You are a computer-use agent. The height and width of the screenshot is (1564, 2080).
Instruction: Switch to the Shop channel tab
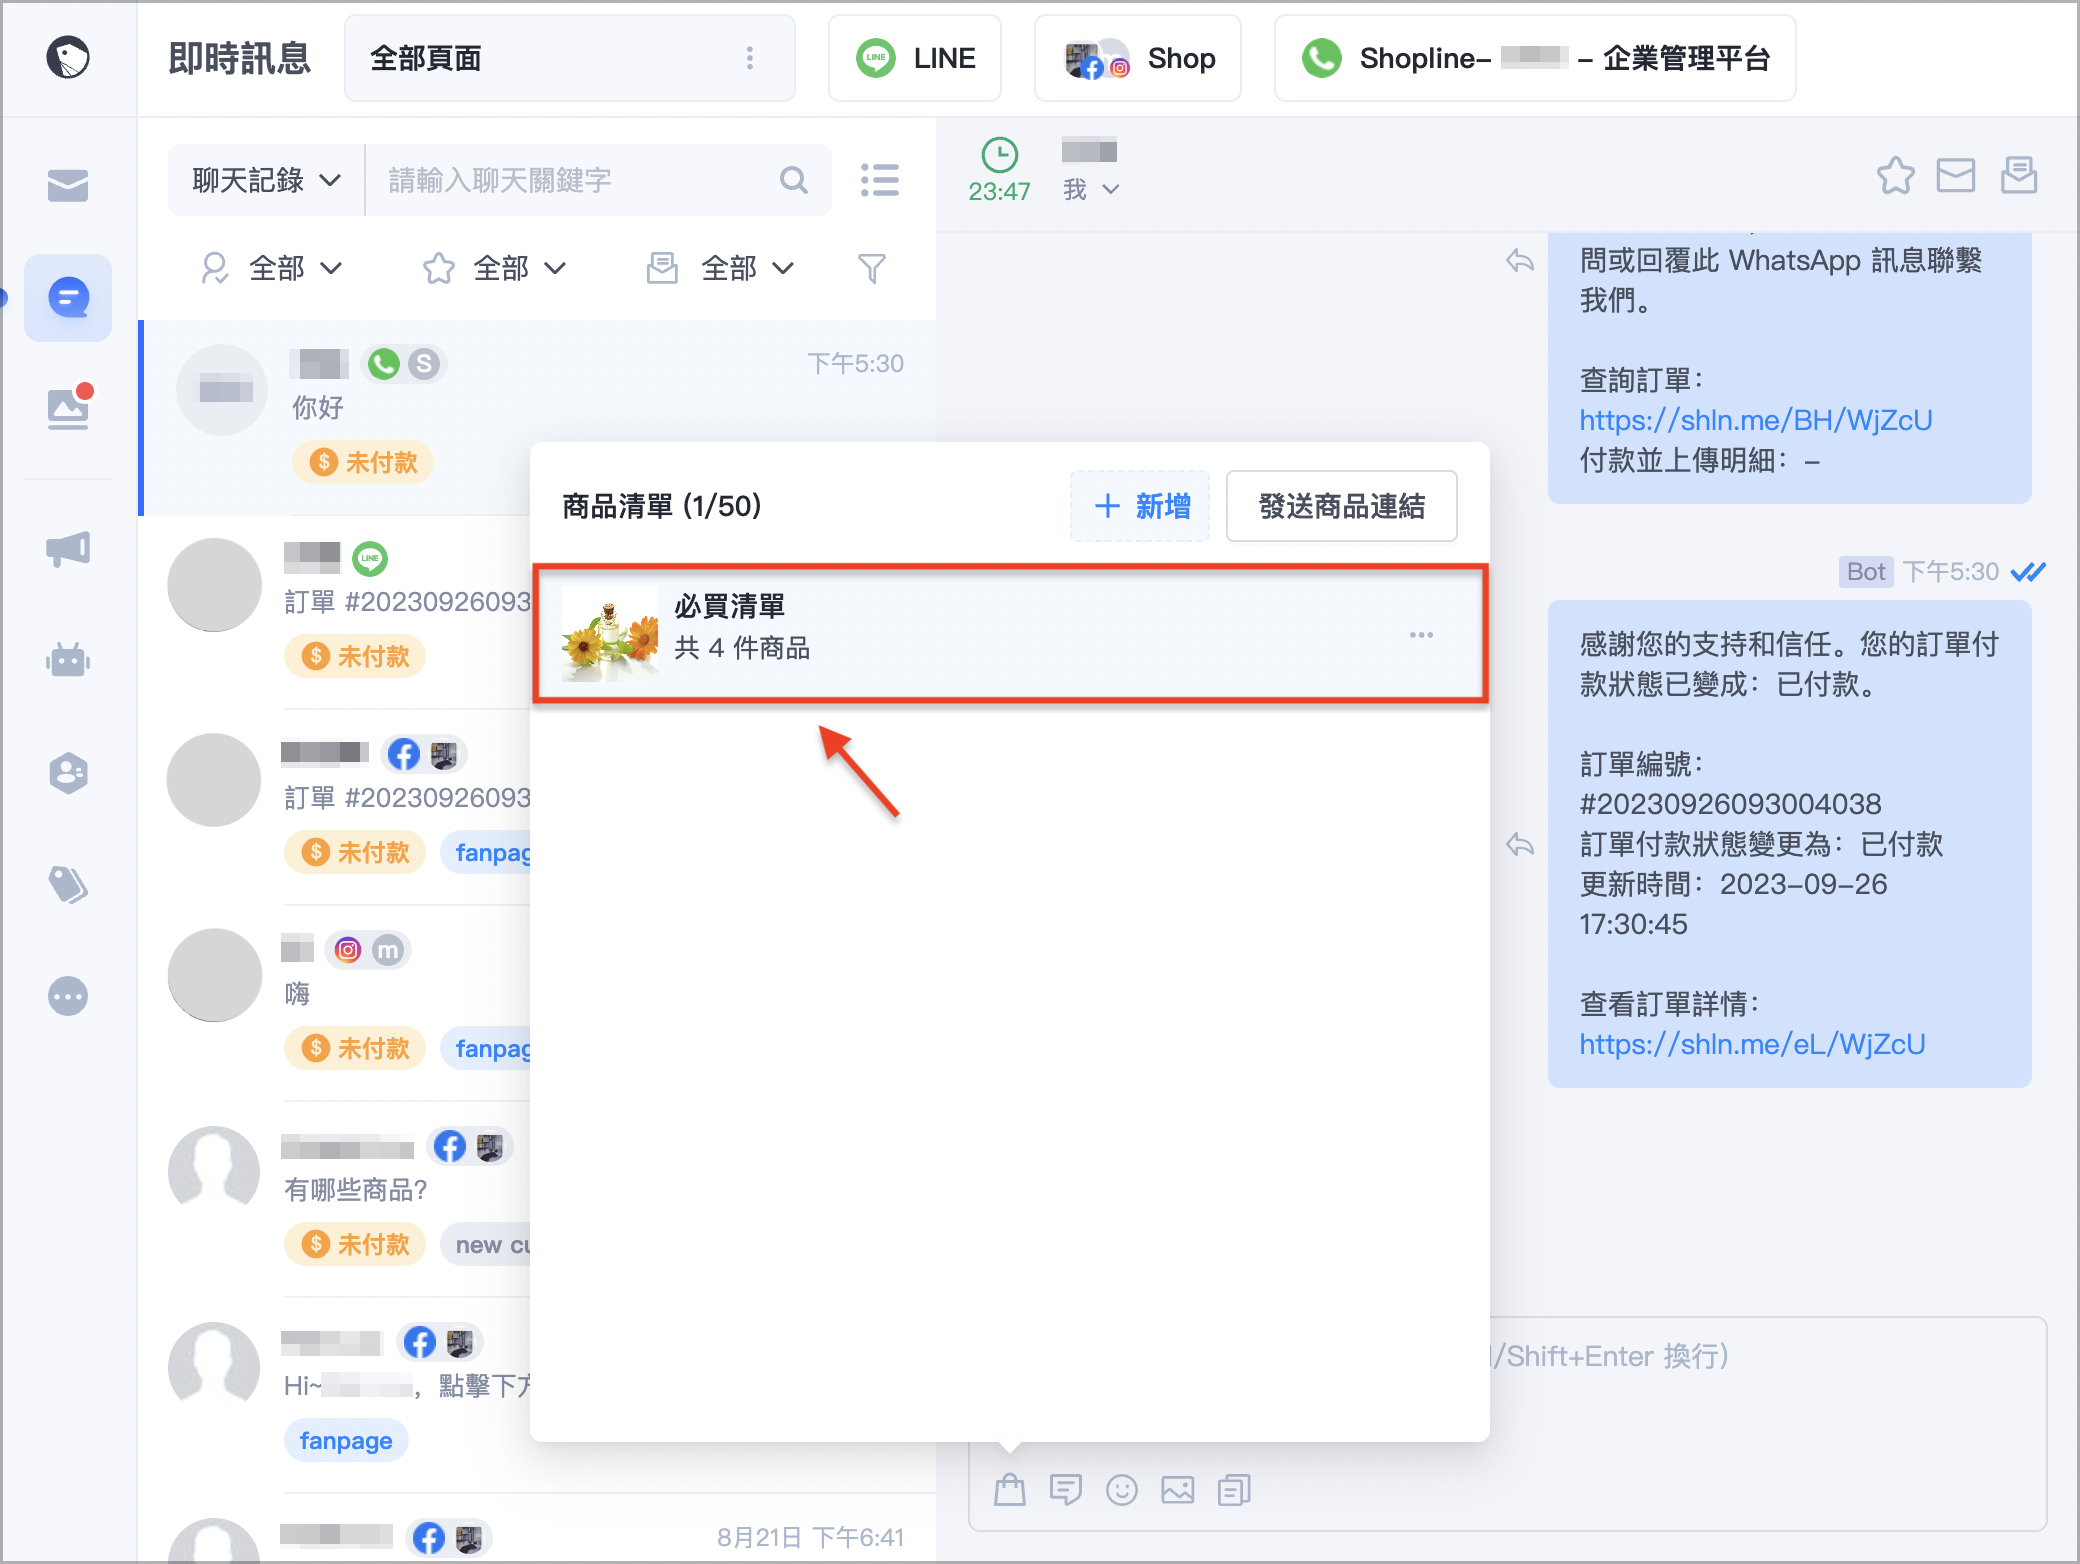click(x=1138, y=58)
